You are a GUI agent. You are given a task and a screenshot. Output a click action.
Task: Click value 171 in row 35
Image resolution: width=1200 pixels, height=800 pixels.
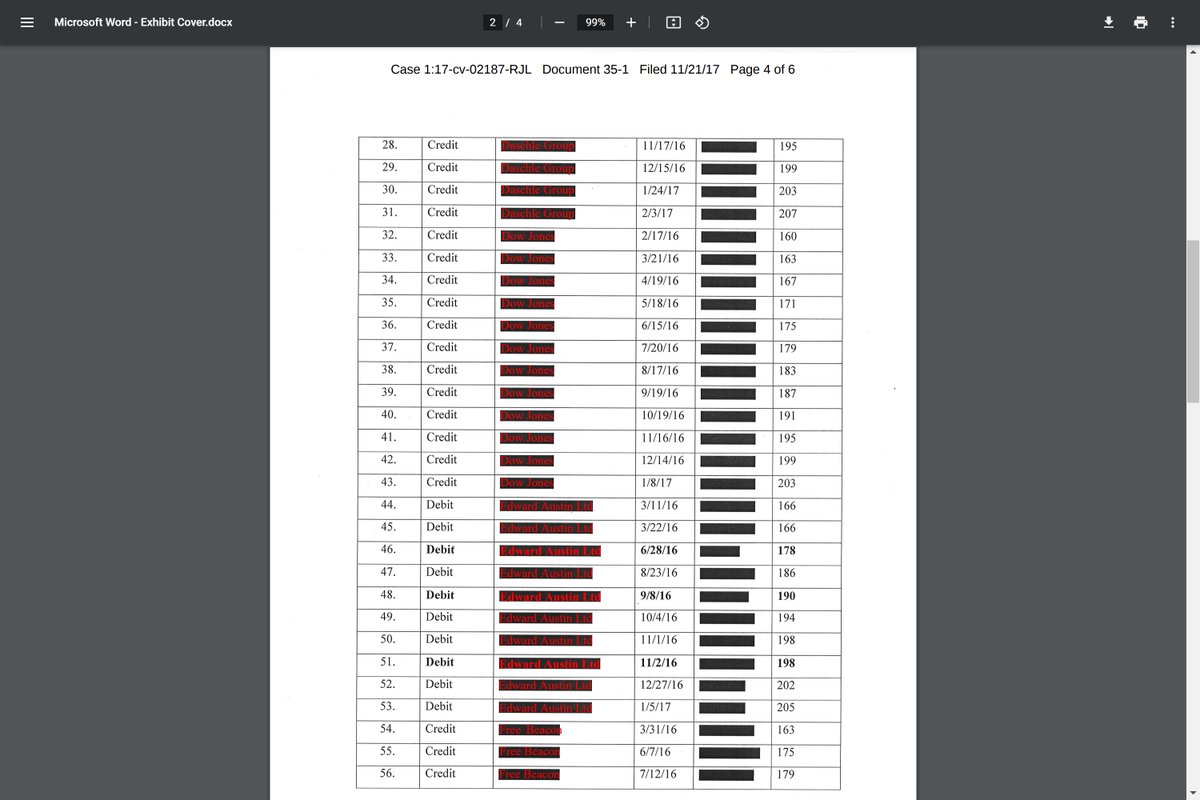click(x=788, y=304)
